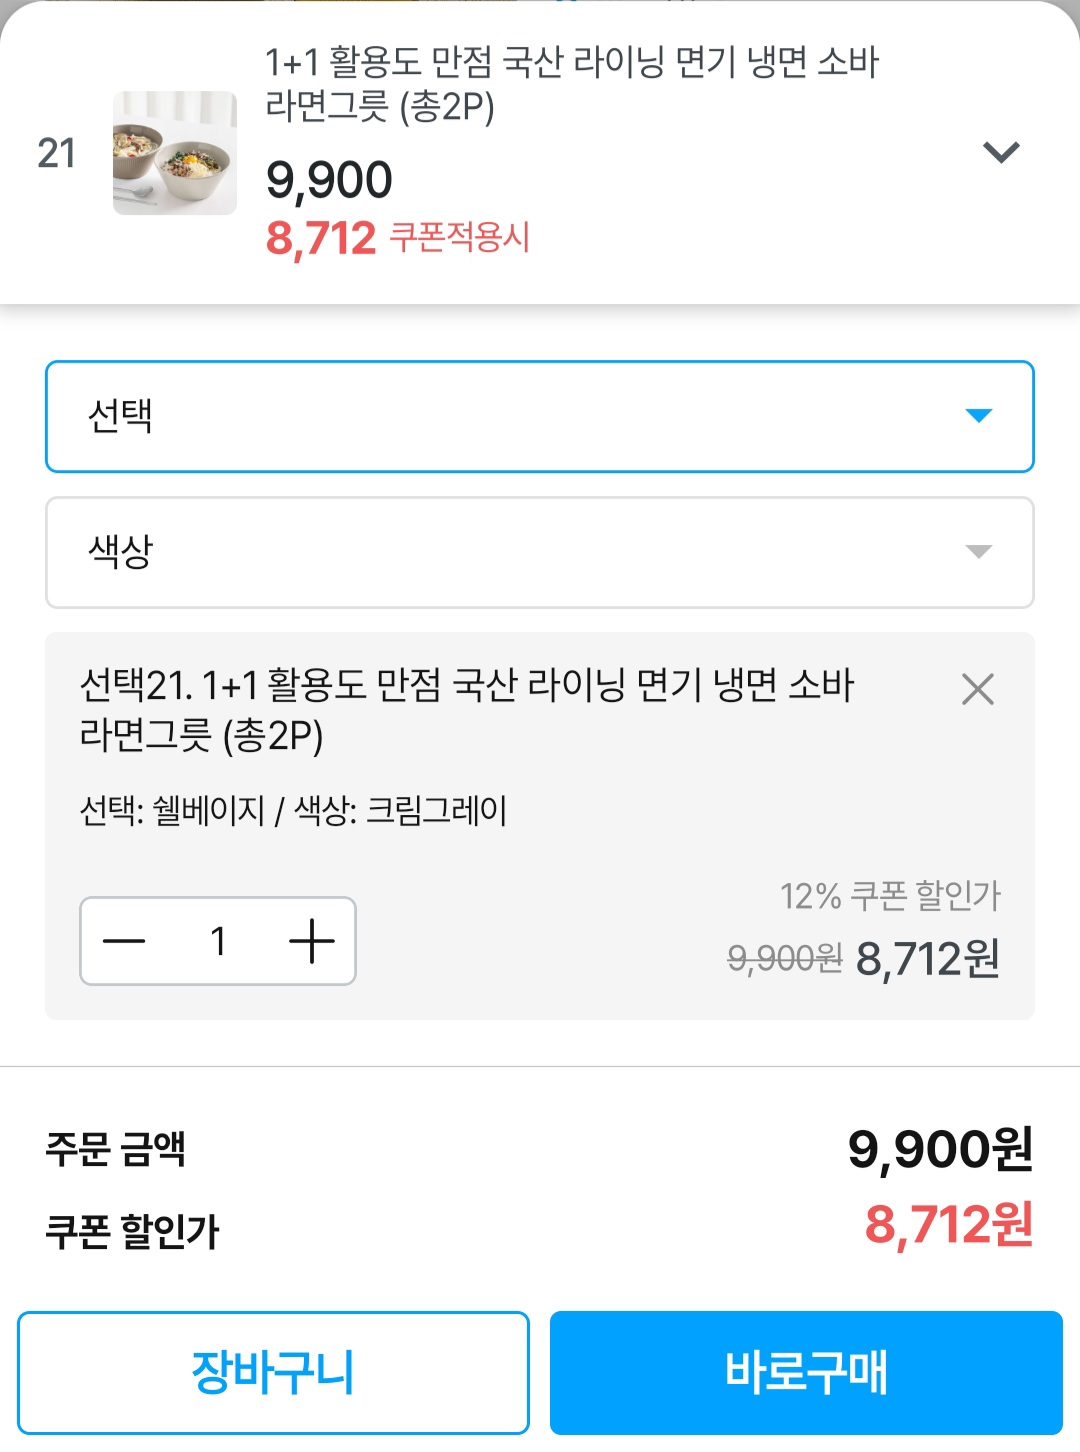
Task: Tap the item number 21 label
Action: pos(57,153)
